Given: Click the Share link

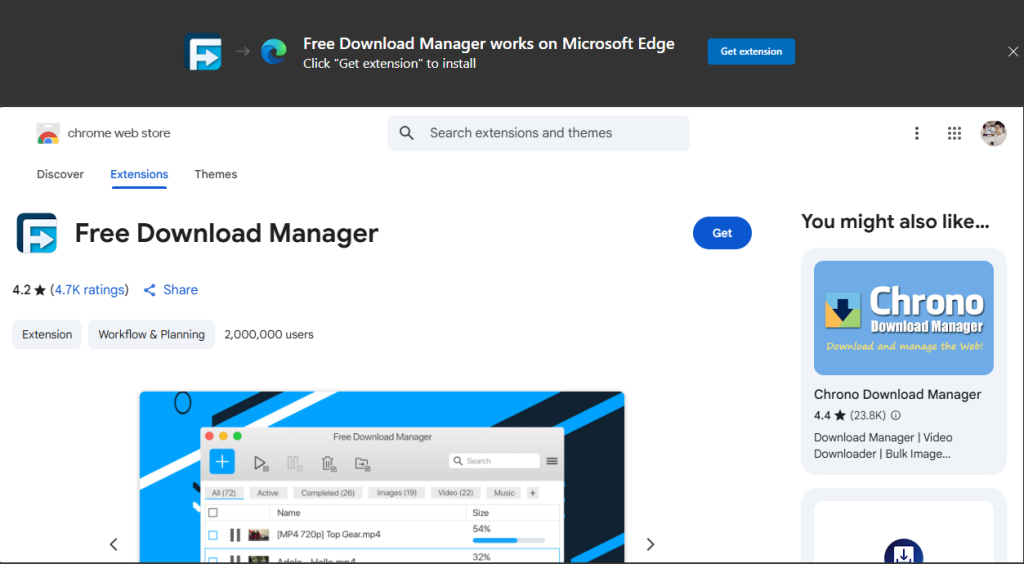Looking at the screenshot, I should (x=180, y=290).
